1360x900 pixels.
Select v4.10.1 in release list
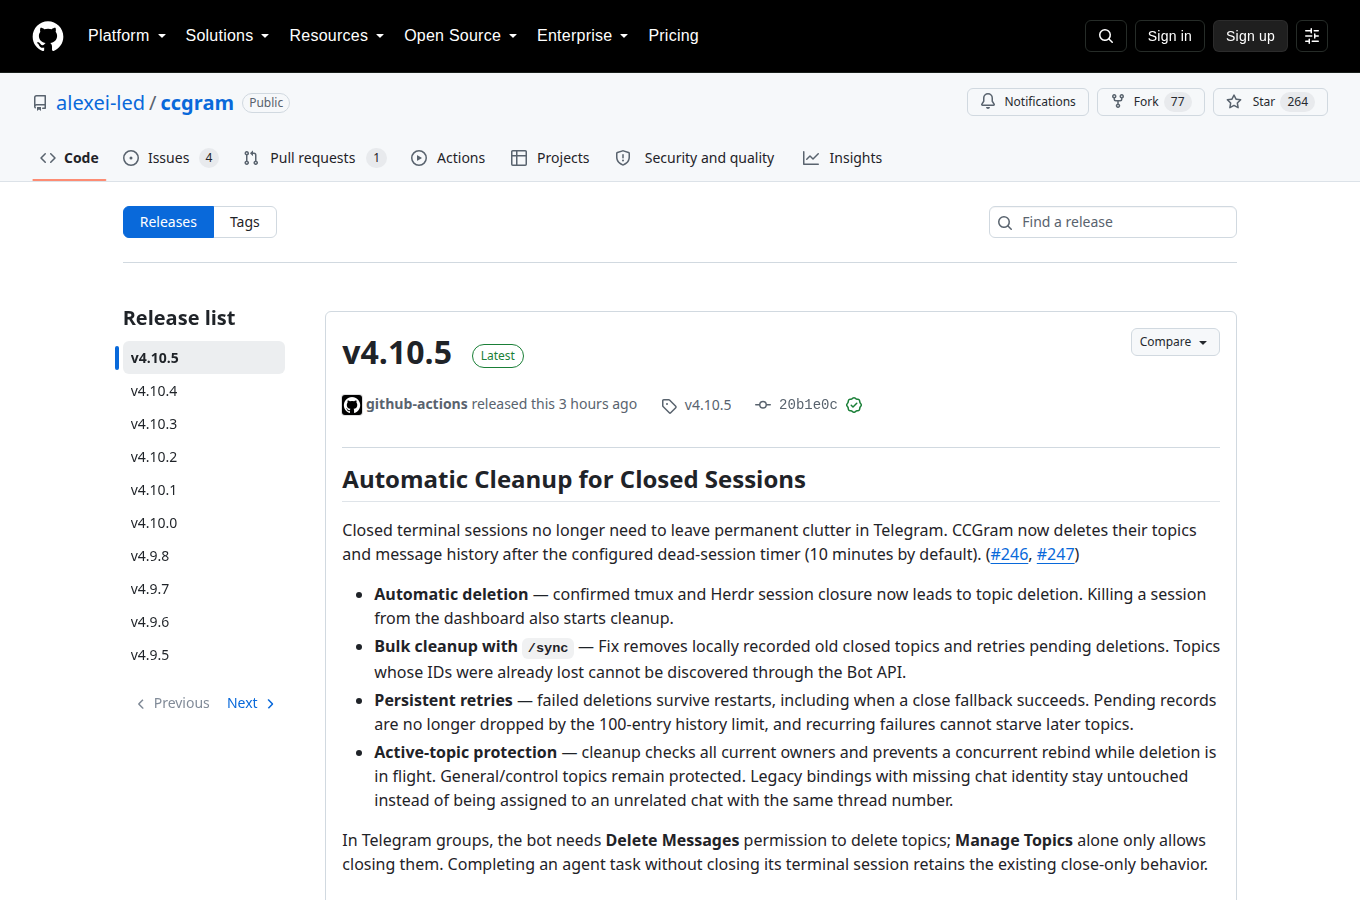203,490
